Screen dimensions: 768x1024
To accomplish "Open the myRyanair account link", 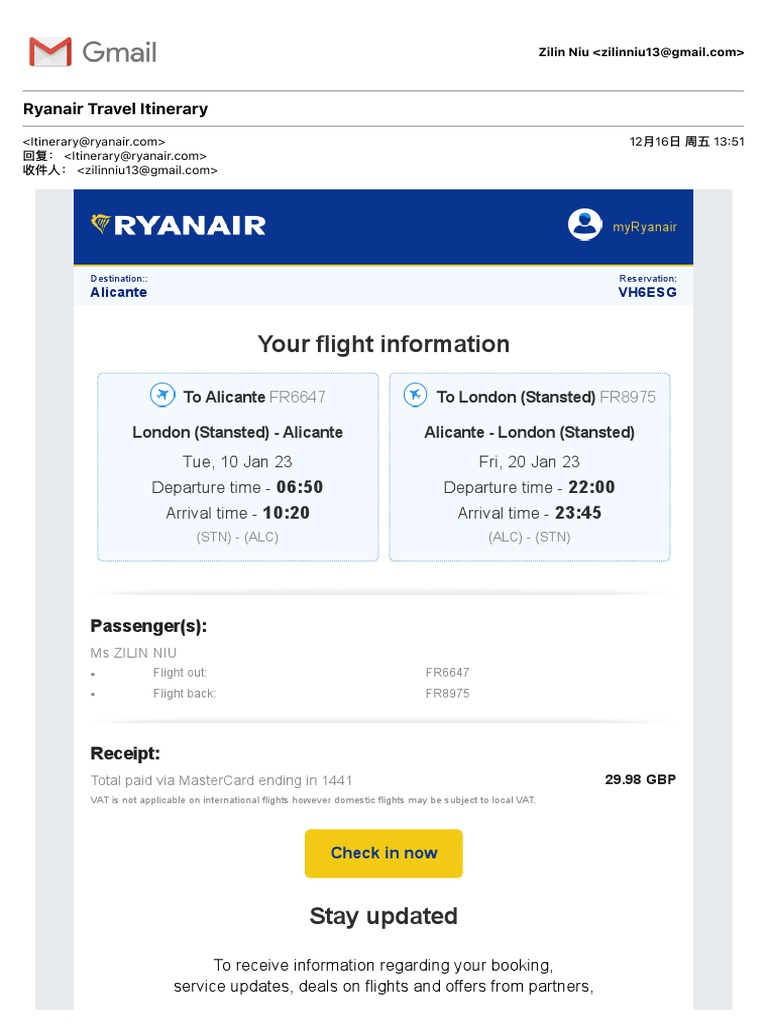I will 645,227.
